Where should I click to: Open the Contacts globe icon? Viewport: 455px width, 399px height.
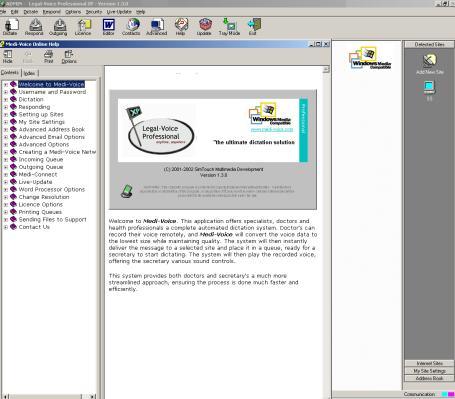131,27
